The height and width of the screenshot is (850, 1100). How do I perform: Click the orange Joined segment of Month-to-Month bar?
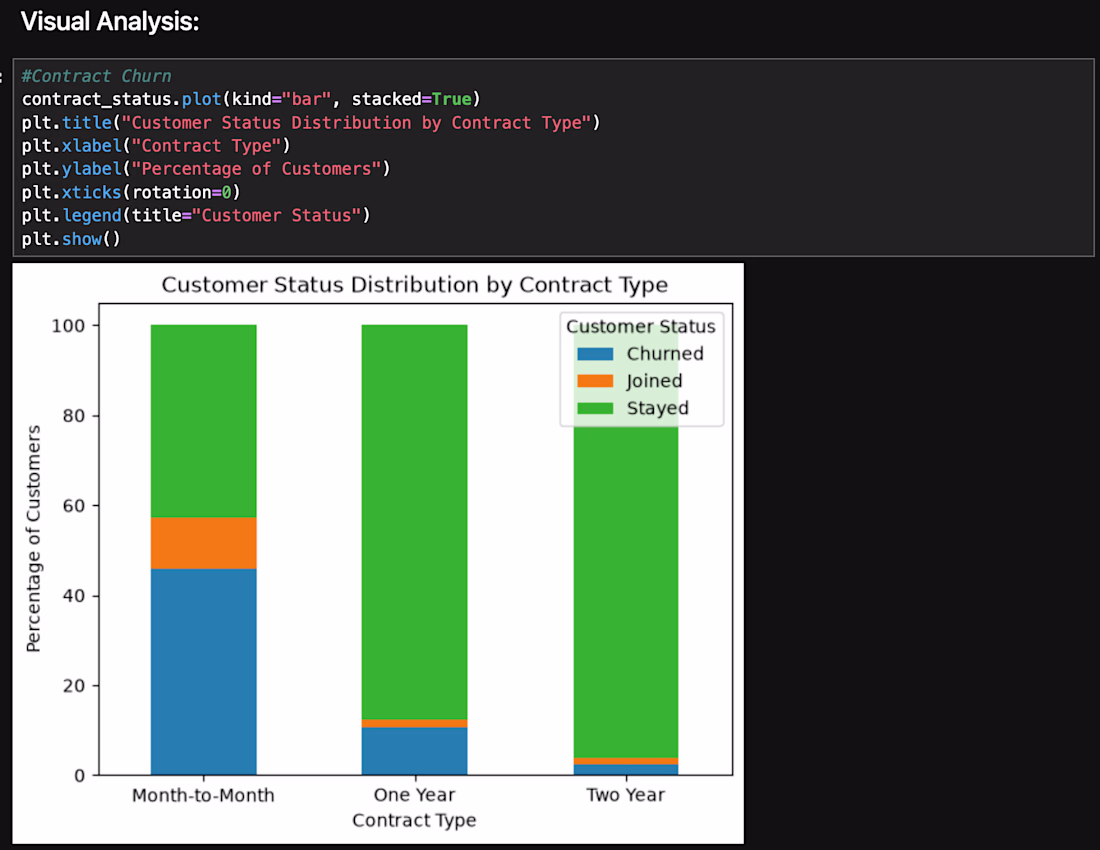coord(203,543)
